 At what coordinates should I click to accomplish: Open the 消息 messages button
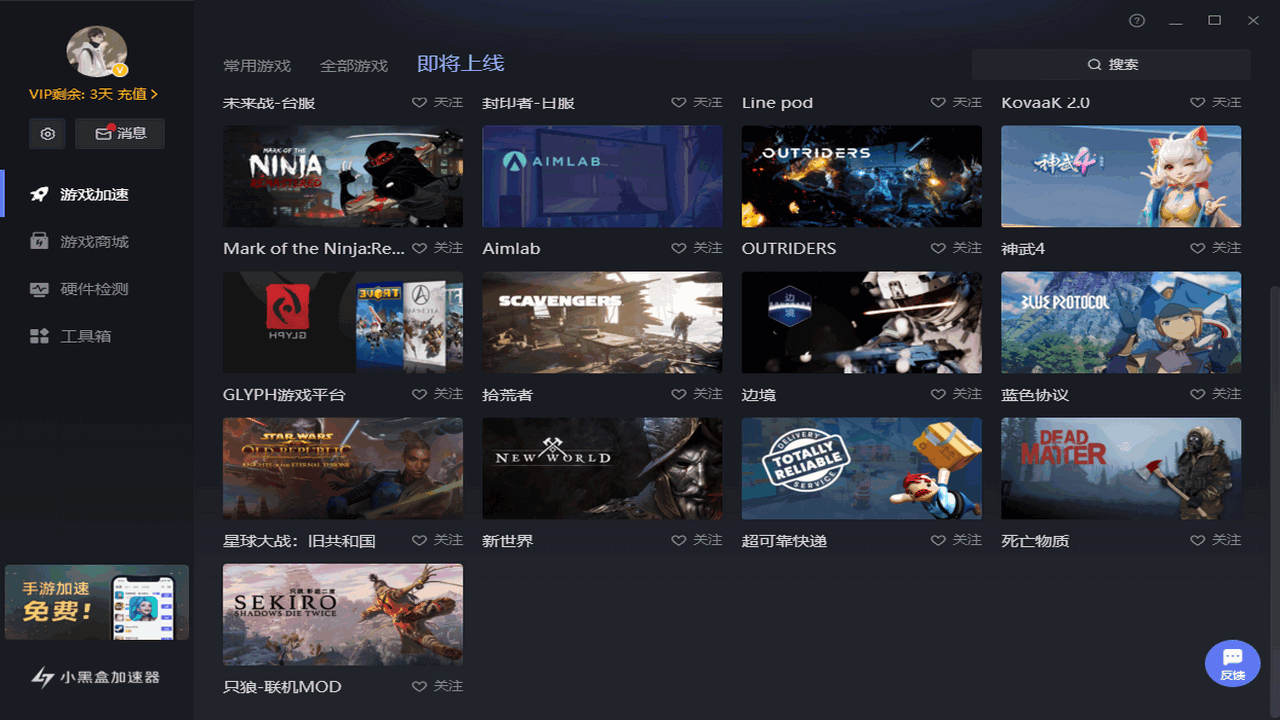(x=120, y=134)
